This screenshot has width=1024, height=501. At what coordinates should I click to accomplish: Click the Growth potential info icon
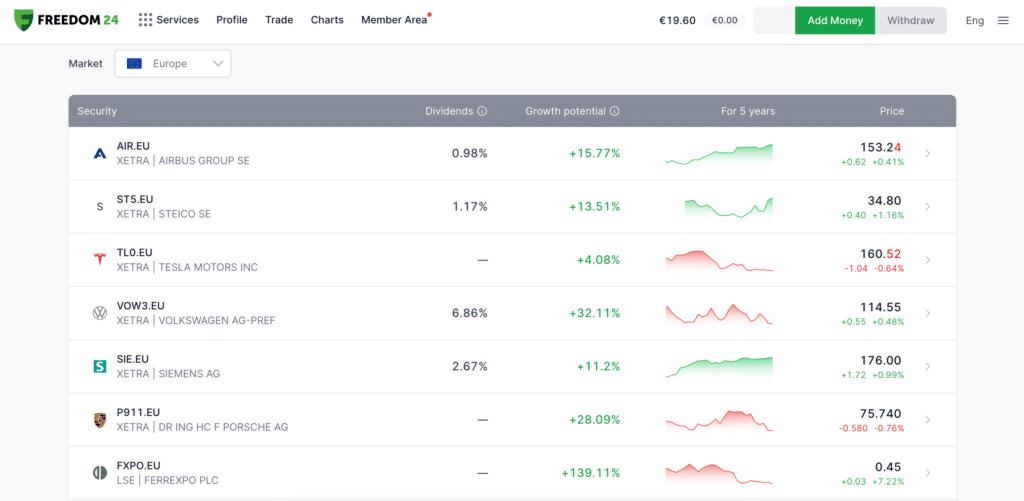[614, 111]
